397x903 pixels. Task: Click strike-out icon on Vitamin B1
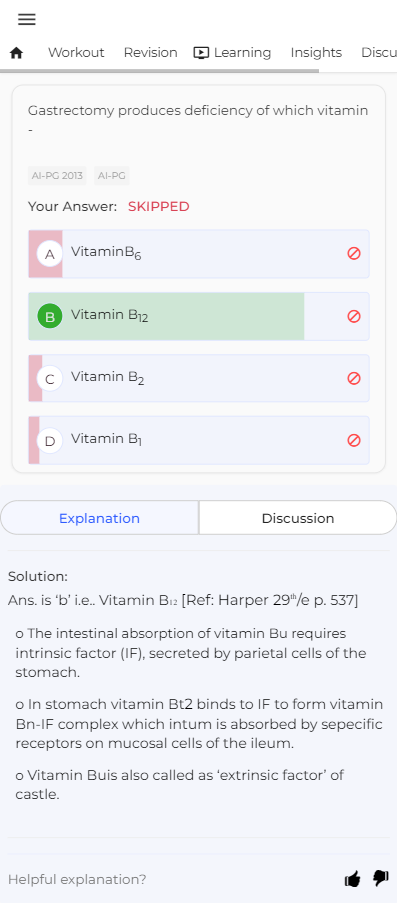pyautogui.click(x=354, y=441)
